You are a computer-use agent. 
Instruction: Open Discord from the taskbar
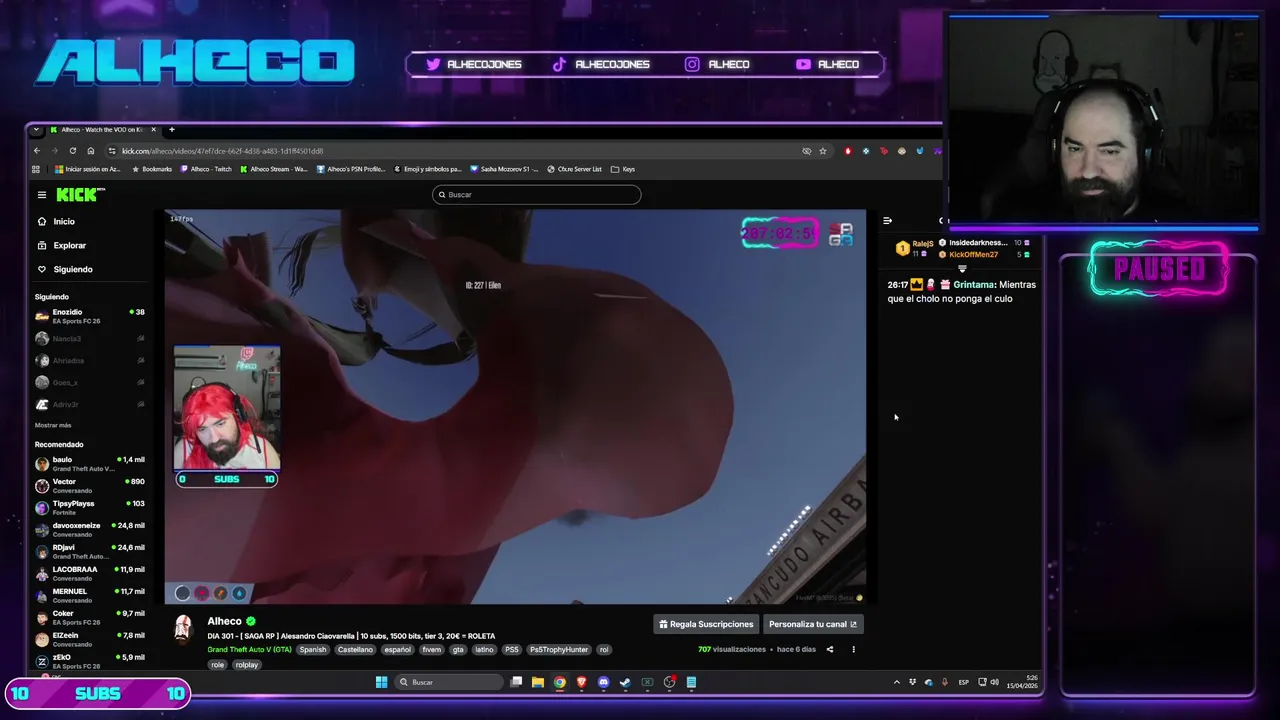click(603, 682)
